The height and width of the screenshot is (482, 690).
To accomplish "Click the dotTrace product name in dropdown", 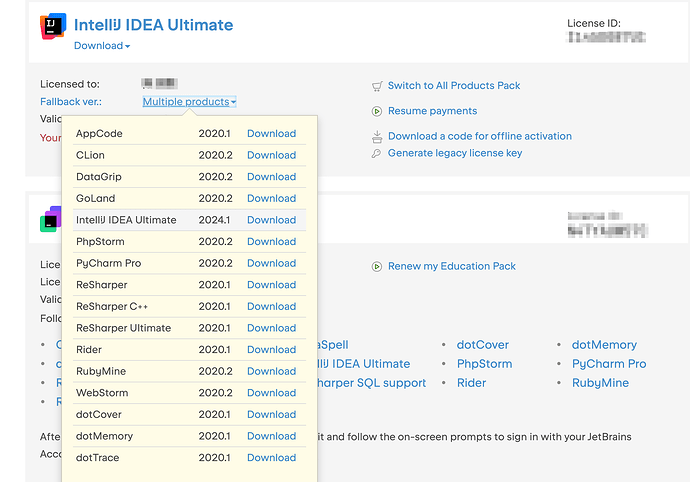I will click(x=97, y=457).
